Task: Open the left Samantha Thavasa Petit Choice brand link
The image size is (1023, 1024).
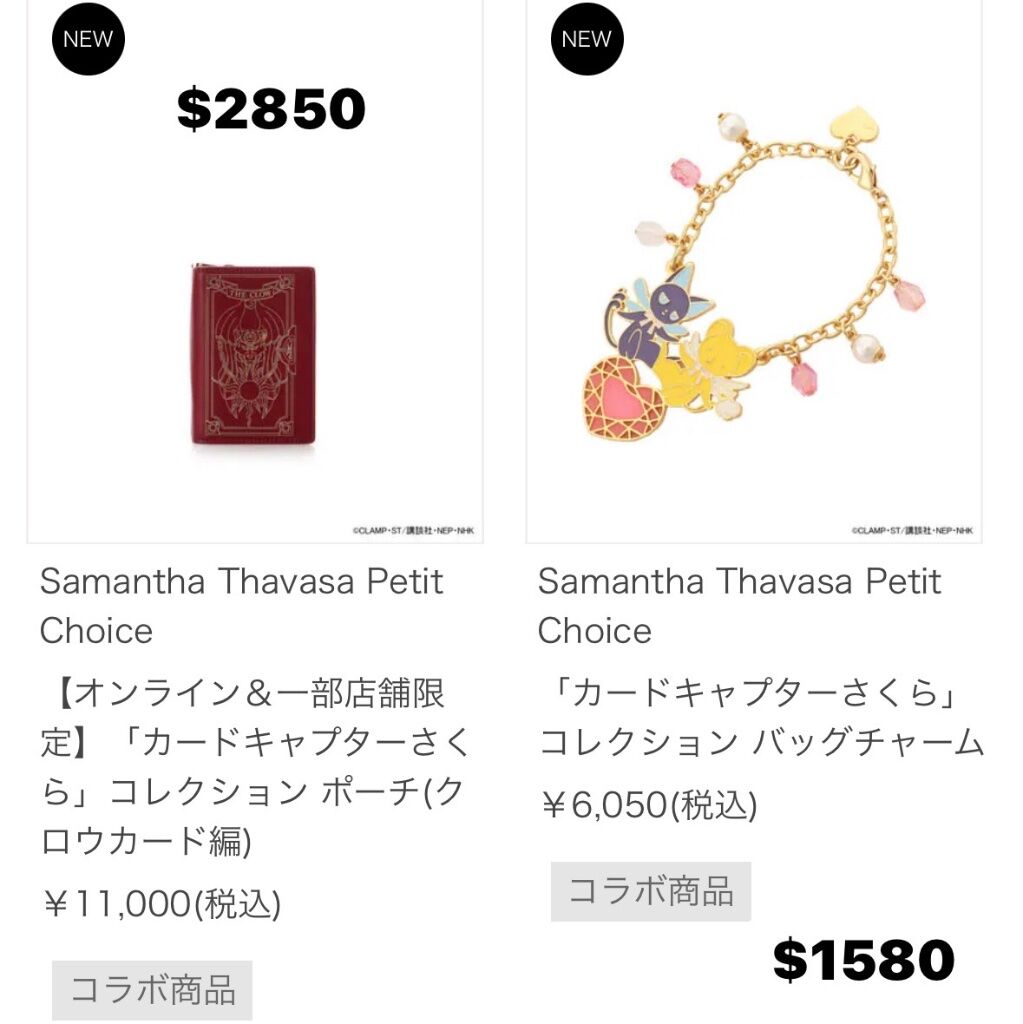Action: click(x=242, y=605)
